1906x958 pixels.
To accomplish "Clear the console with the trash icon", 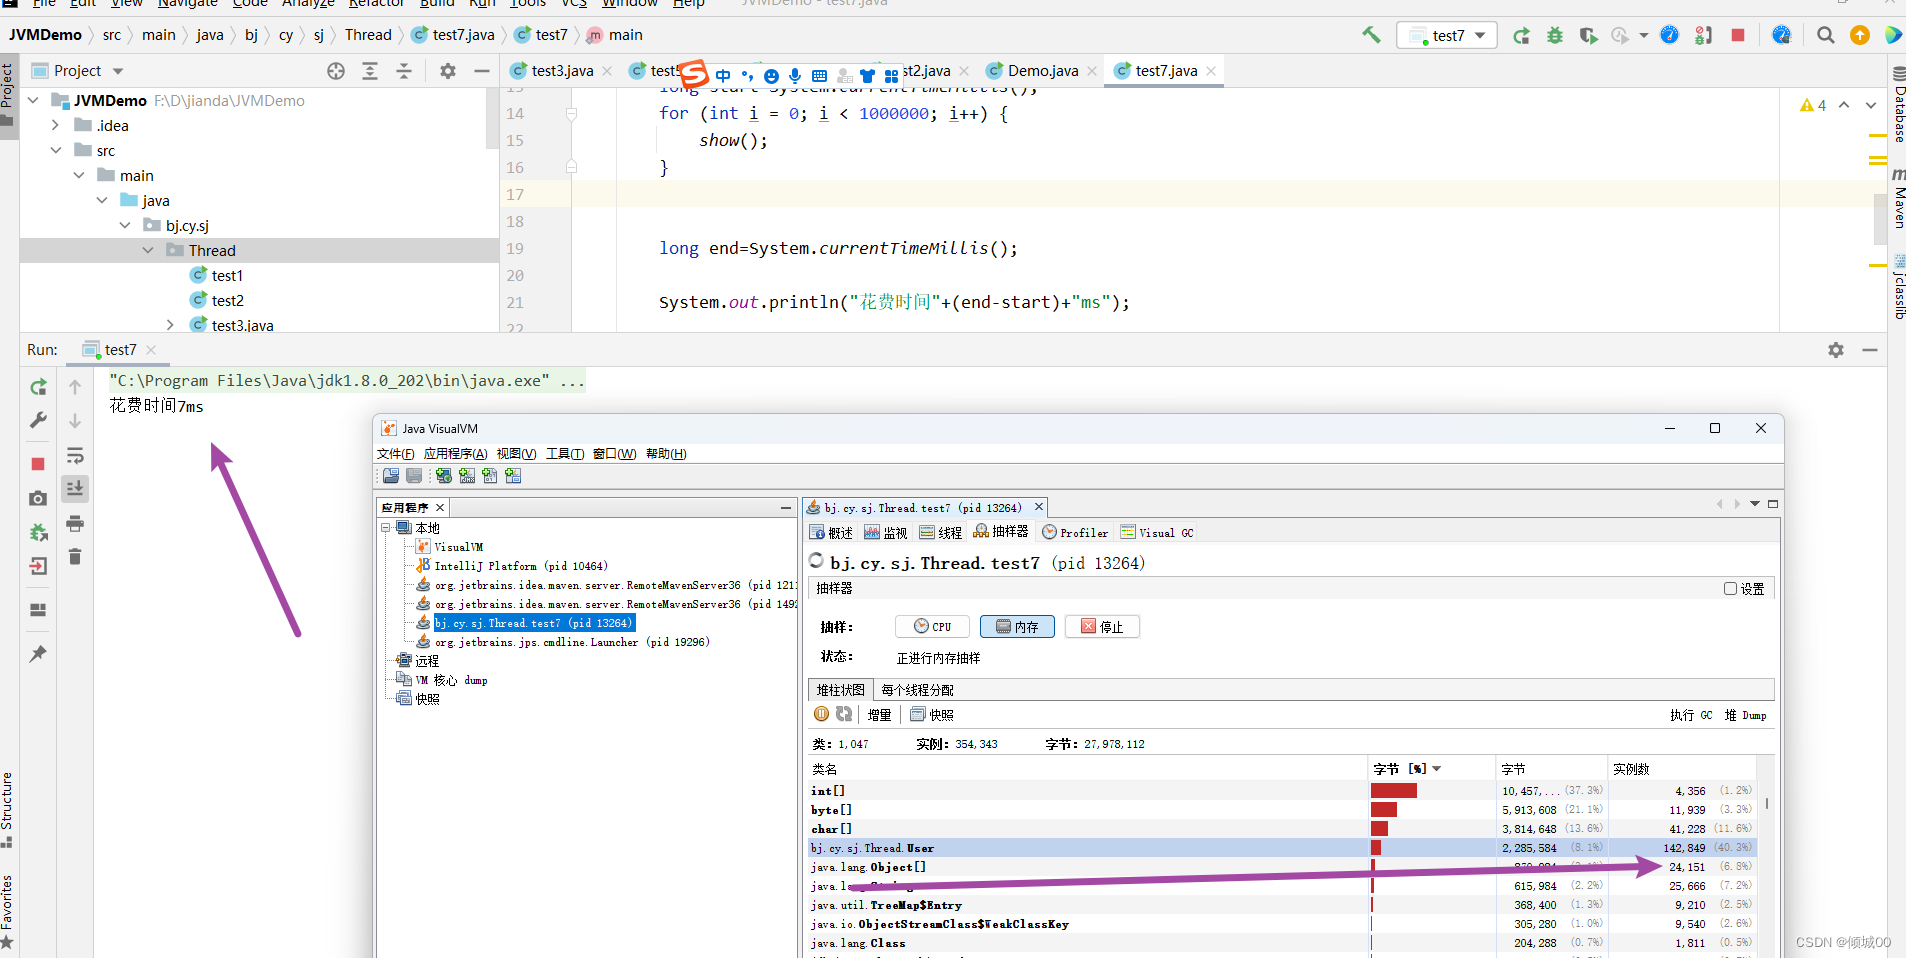I will [x=75, y=556].
